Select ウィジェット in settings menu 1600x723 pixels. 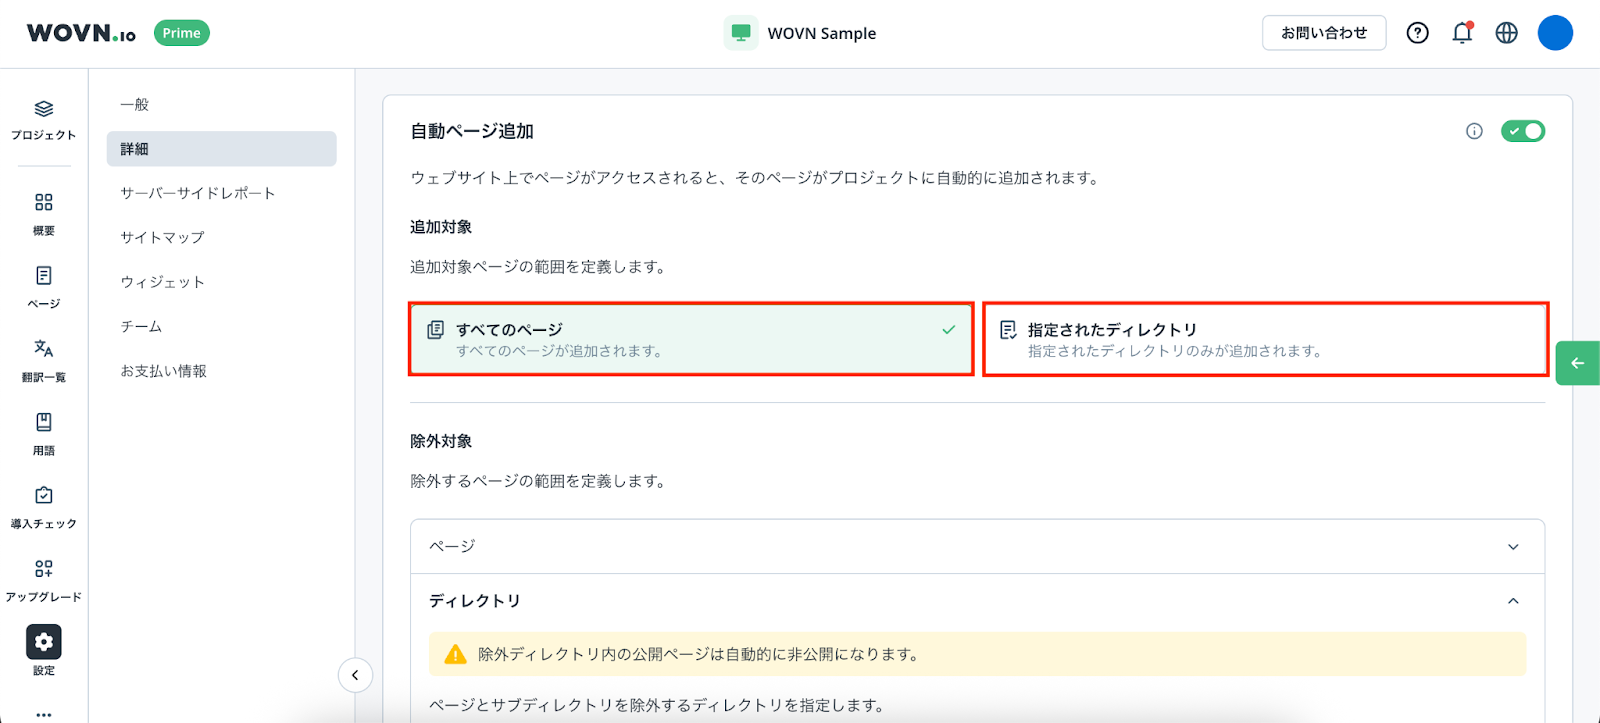[163, 282]
